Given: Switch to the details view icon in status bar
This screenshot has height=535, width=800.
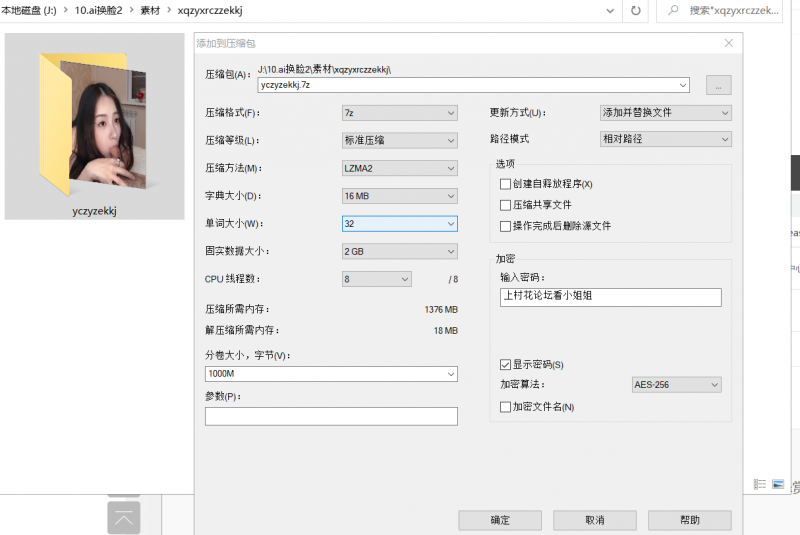Looking at the screenshot, I should tap(760, 484).
